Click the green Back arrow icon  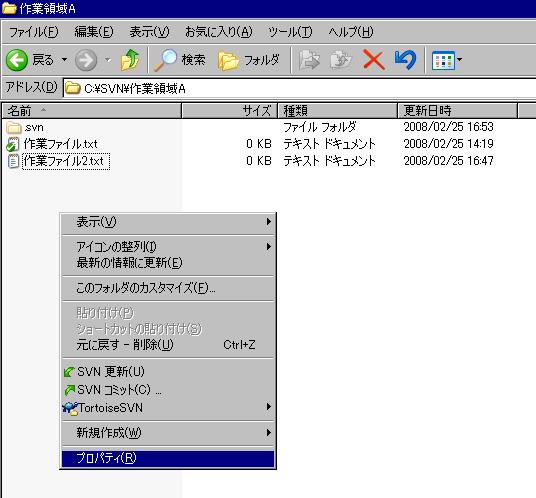click(x=17, y=60)
